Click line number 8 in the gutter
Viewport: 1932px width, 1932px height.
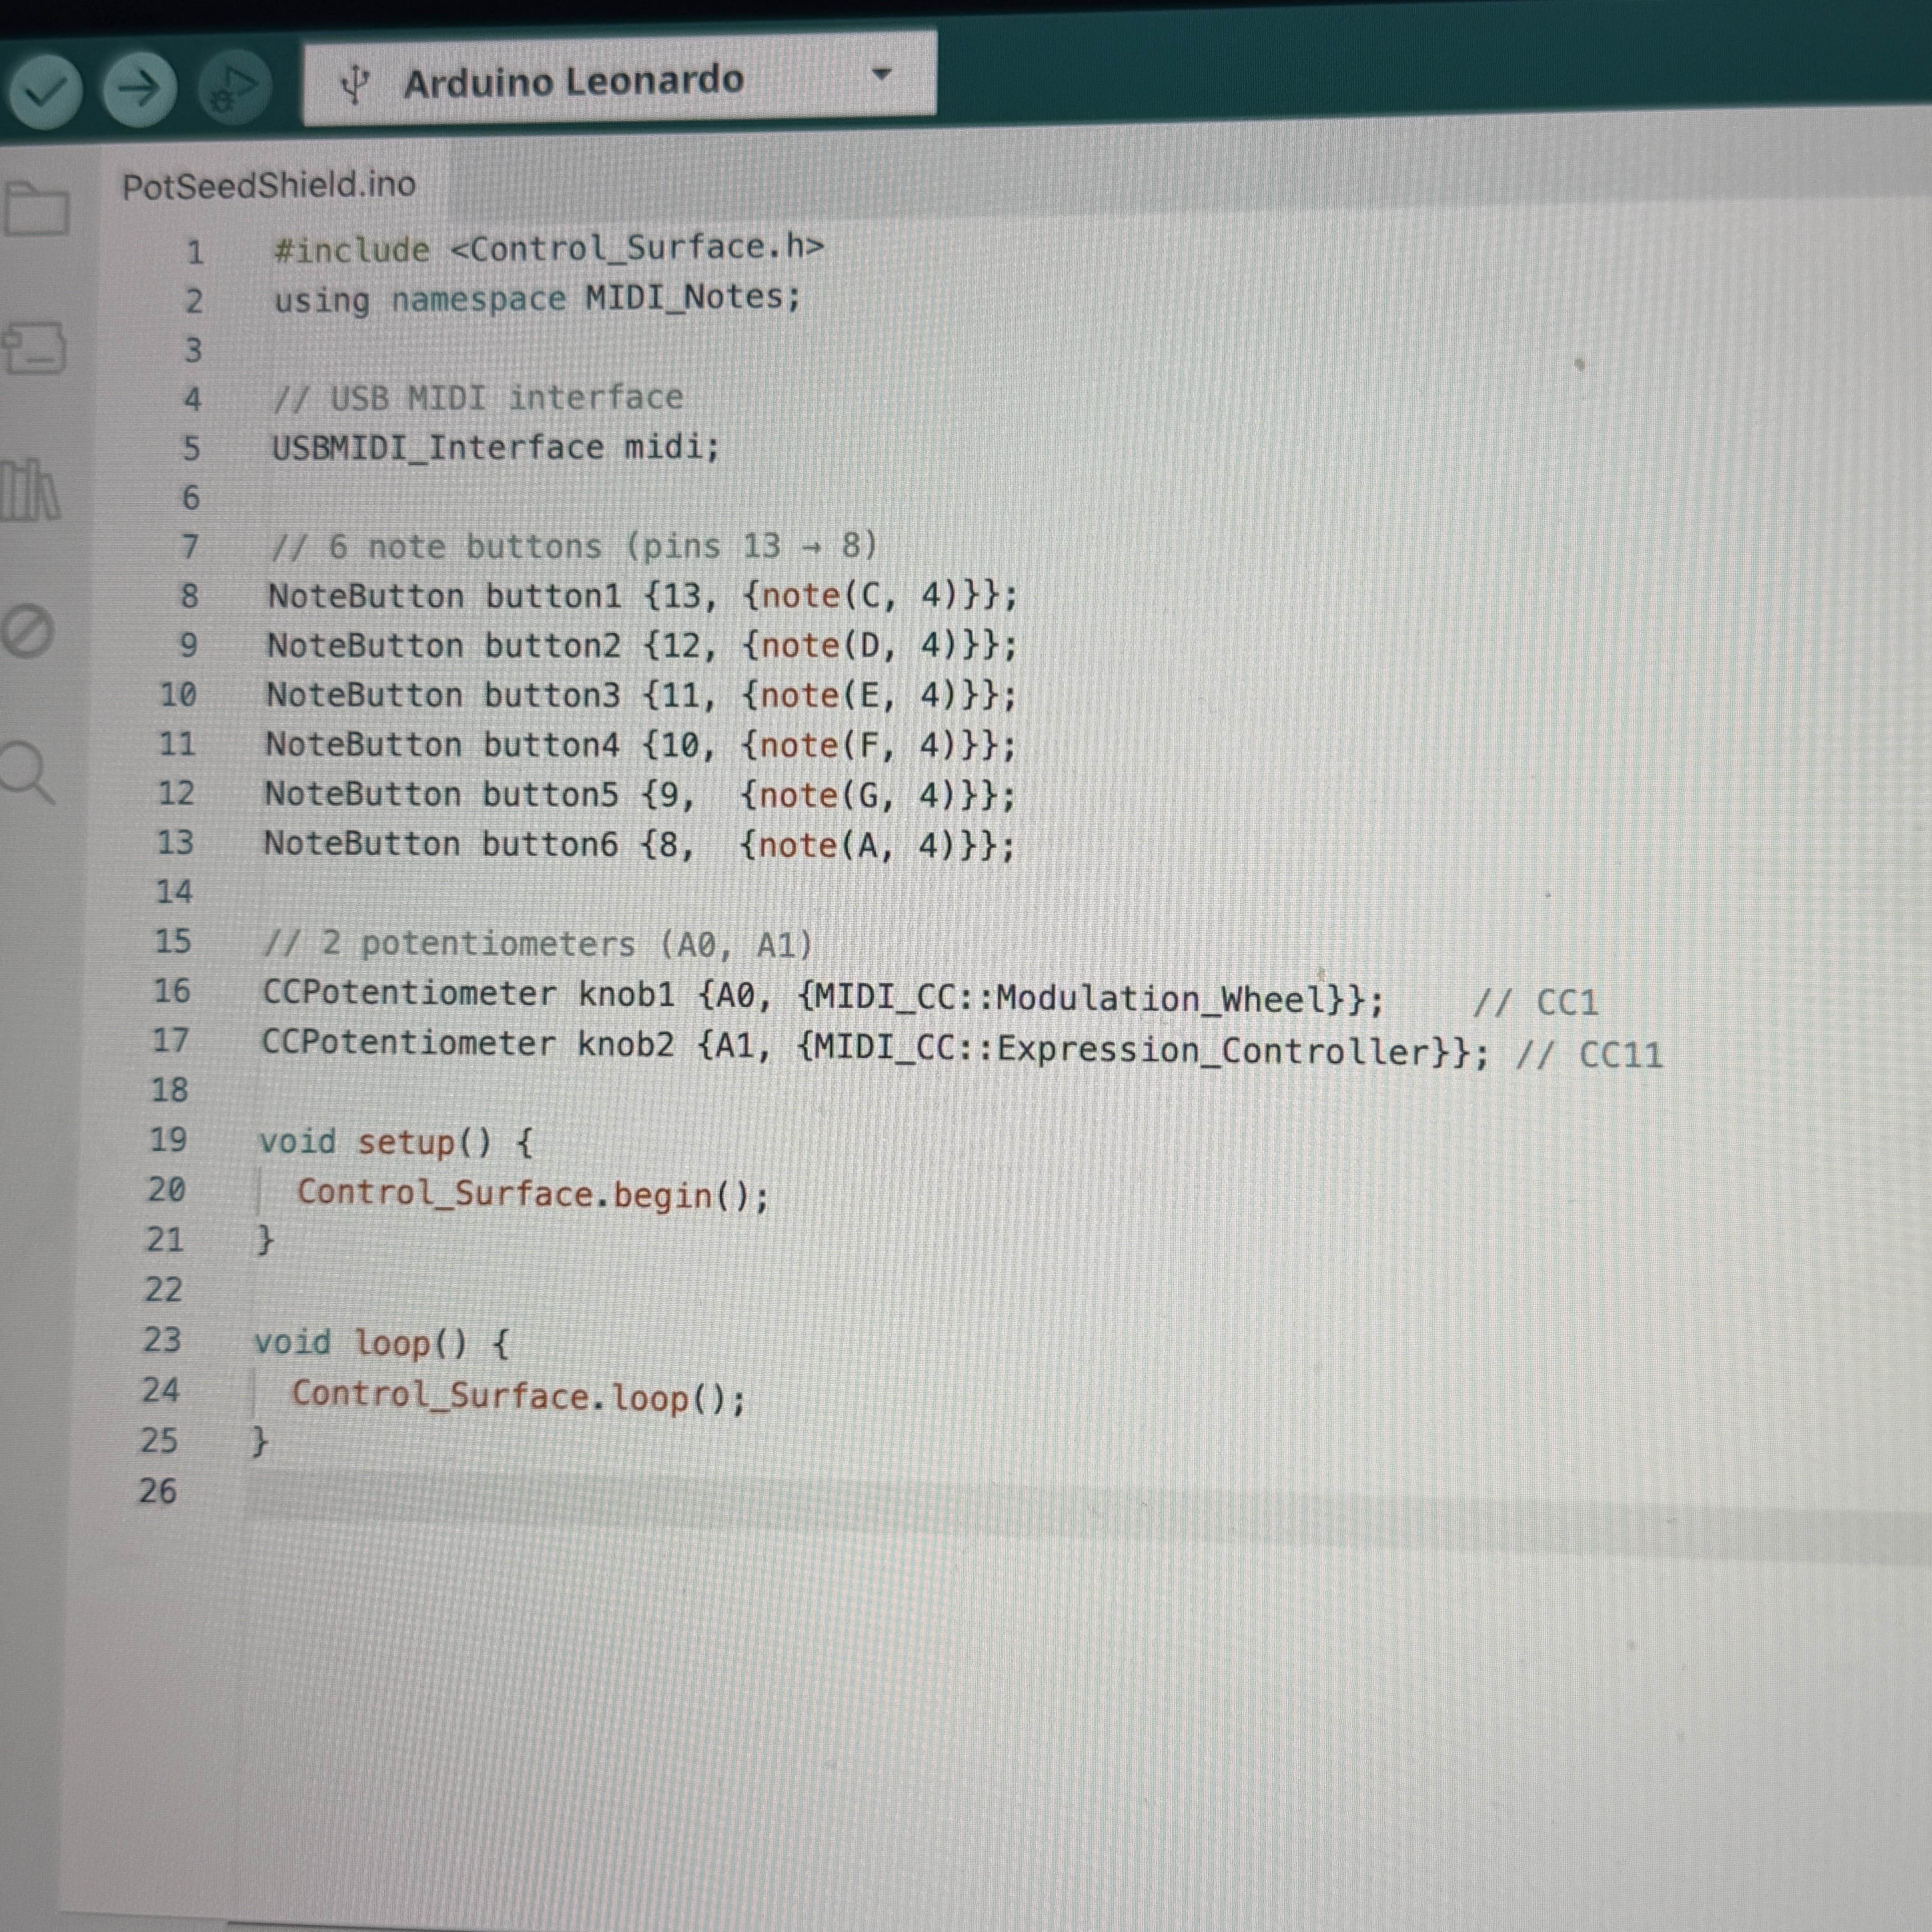190,595
